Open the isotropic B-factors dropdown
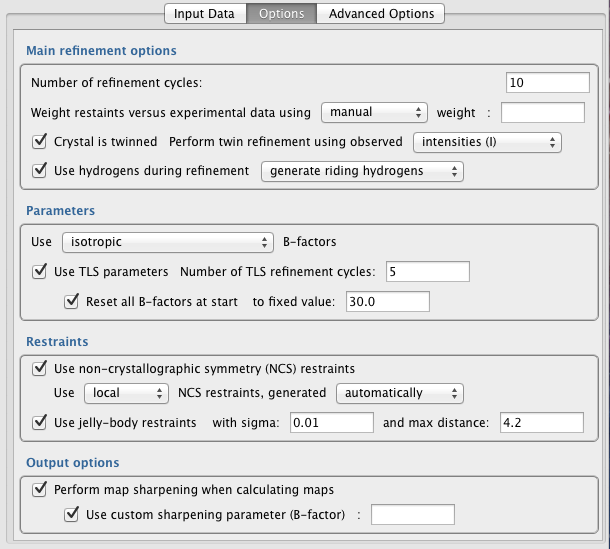Image resolution: width=610 pixels, height=549 pixels. pos(167,242)
